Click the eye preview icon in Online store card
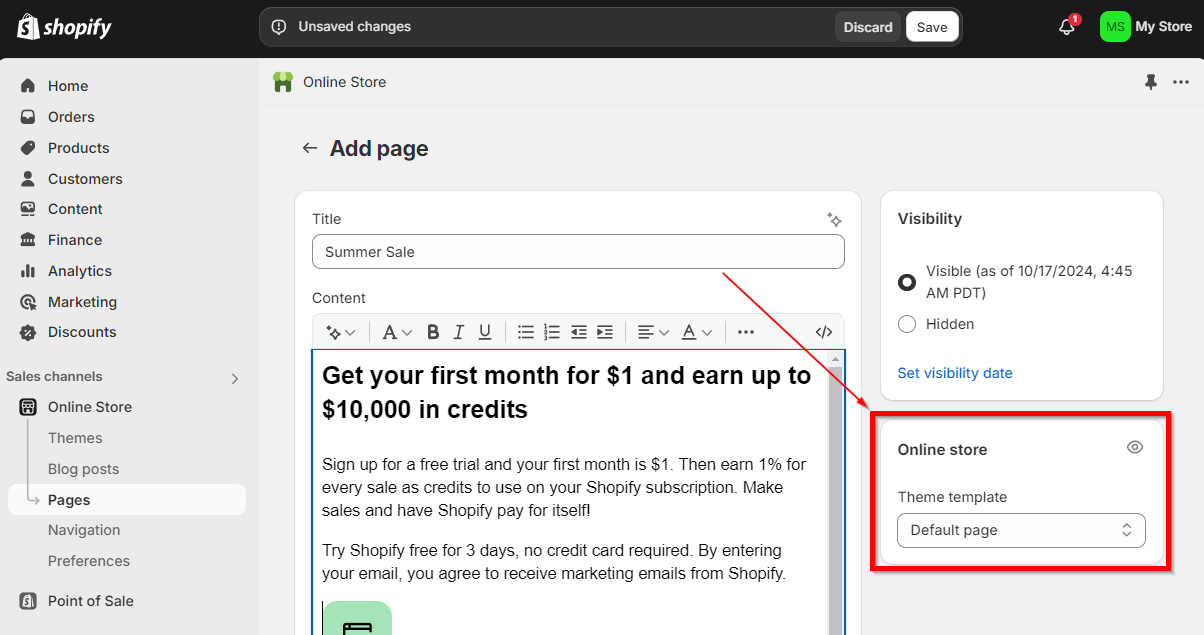 click(1135, 448)
